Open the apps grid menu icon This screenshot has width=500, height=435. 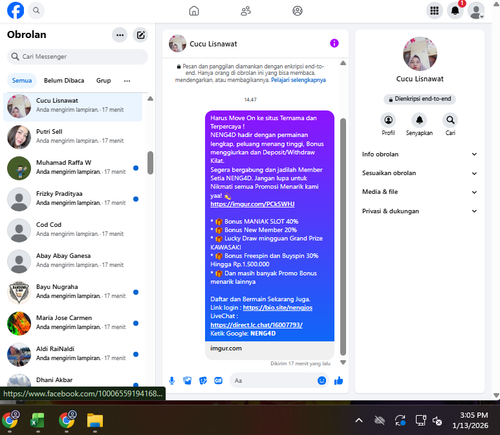tap(434, 11)
